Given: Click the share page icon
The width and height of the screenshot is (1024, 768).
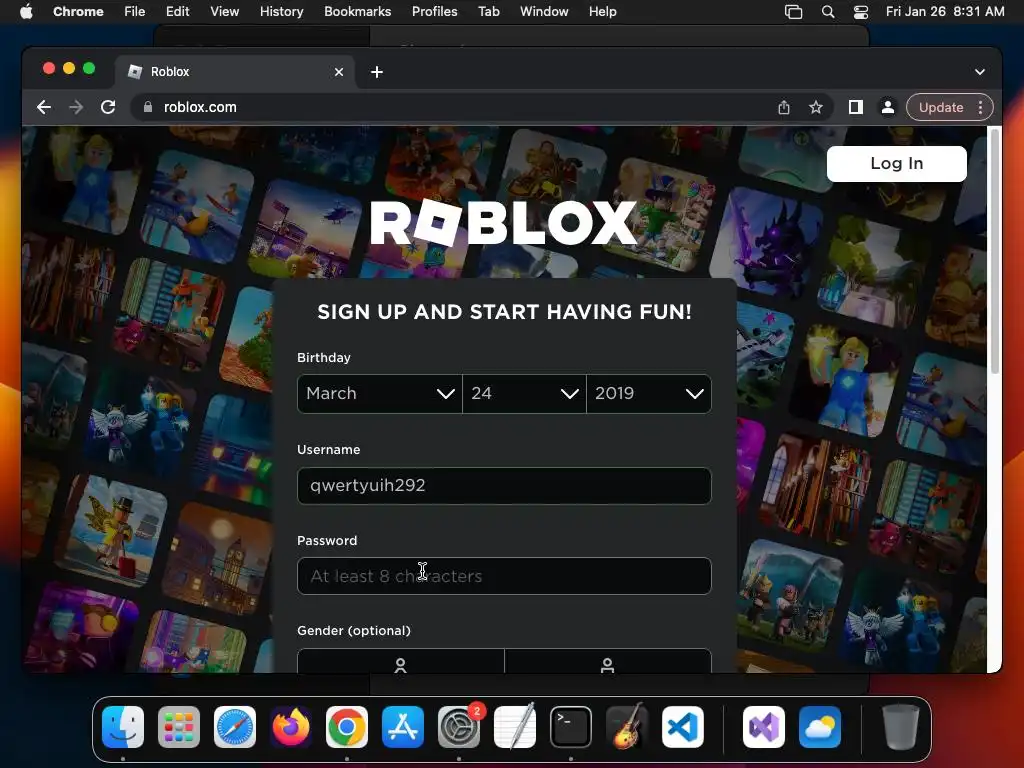Looking at the screenshot, I should pos(784,107).
